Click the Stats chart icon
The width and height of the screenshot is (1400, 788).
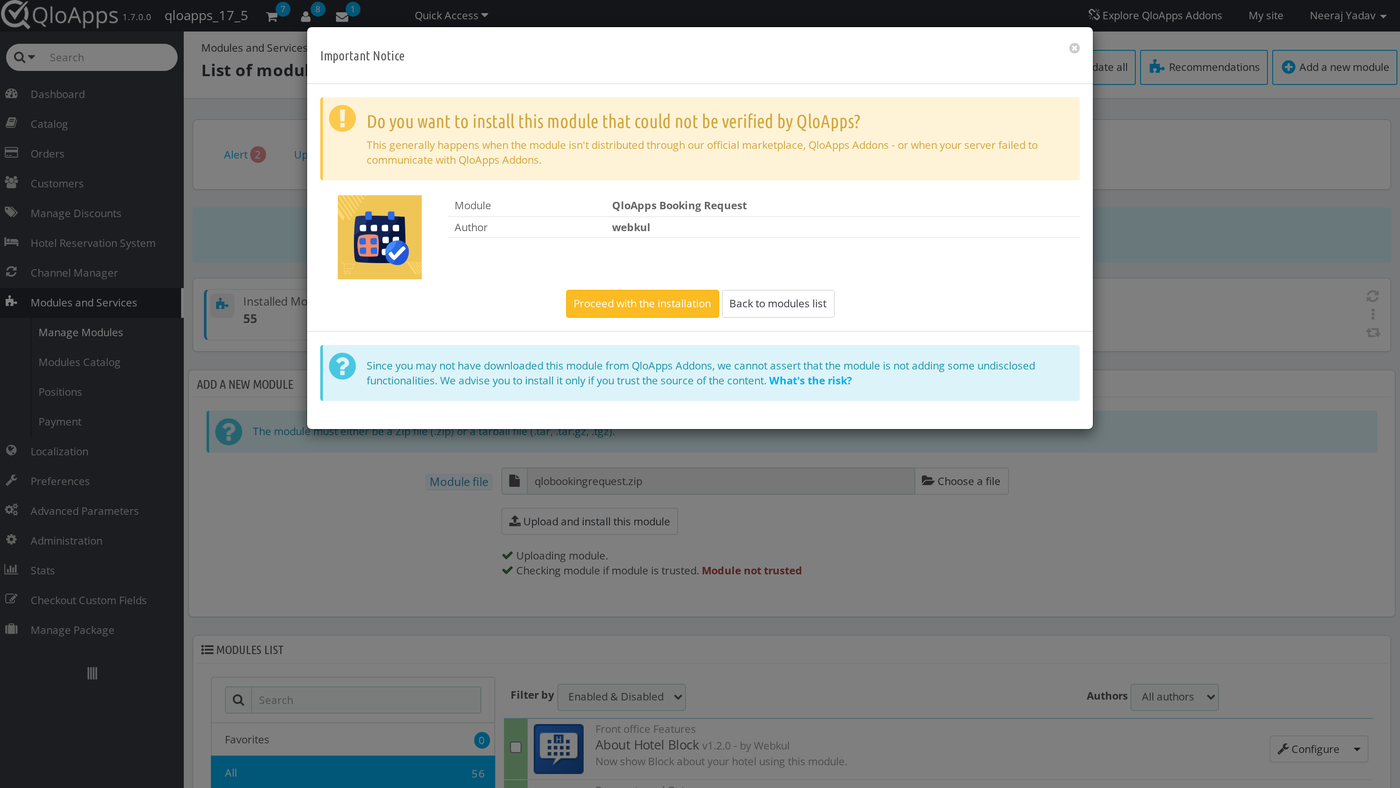(12, 570)
